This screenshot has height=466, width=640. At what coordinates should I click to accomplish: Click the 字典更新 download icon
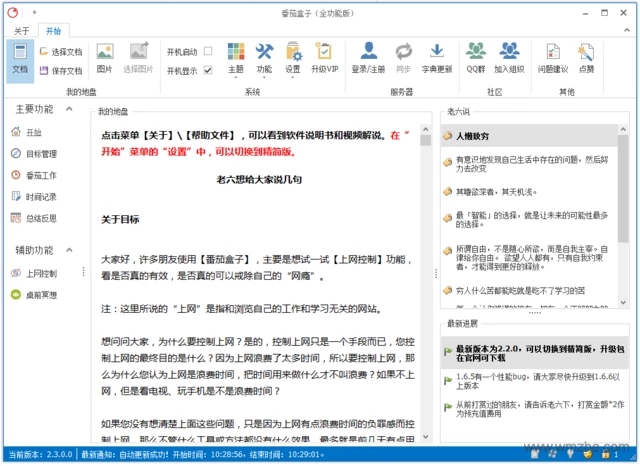pyautogui.click(x=437, y=58)
